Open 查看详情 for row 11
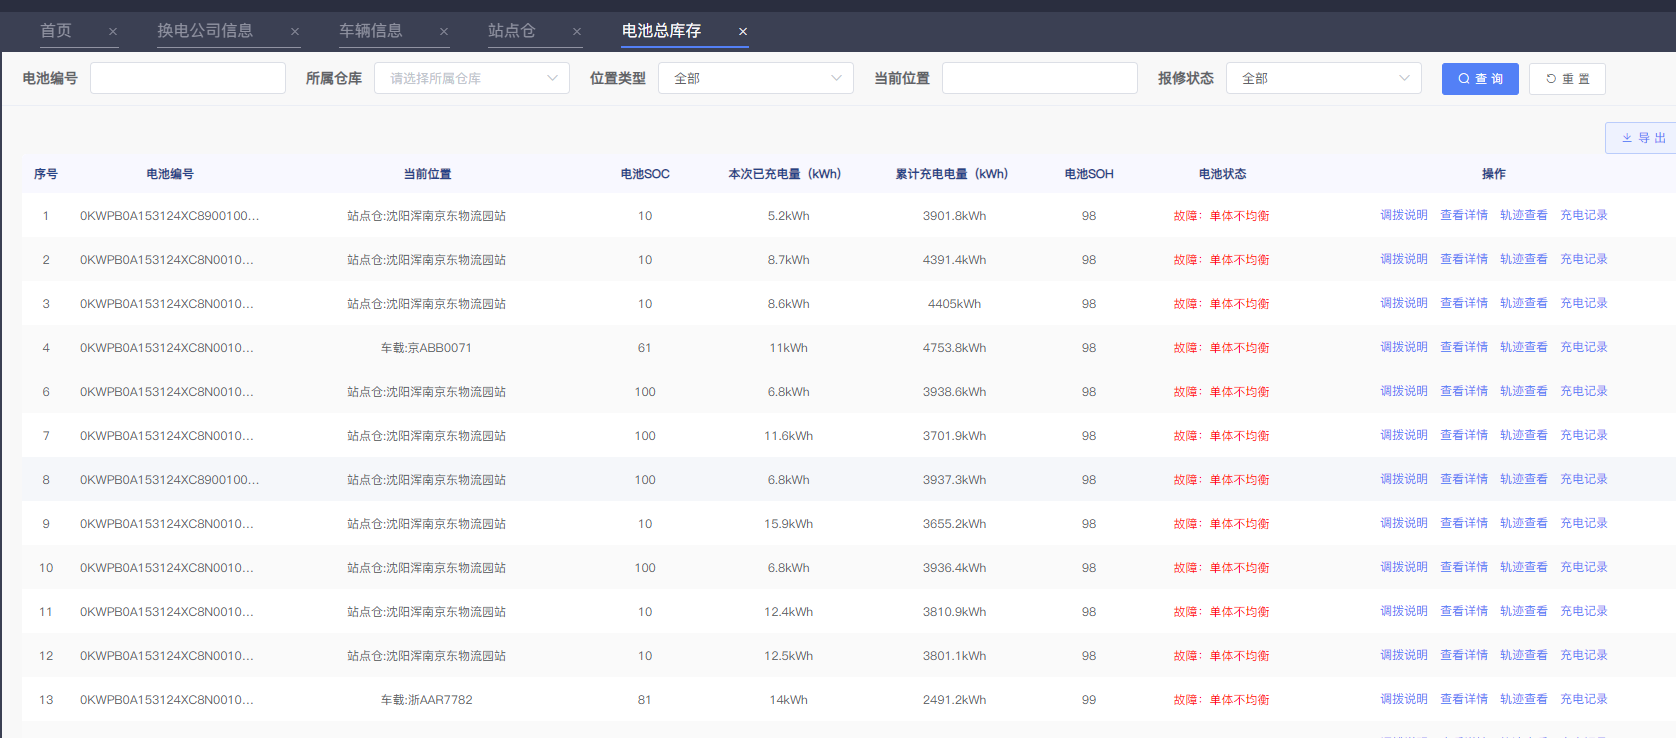Screen dimensions: 1676x738 [x=1464, y=611]
